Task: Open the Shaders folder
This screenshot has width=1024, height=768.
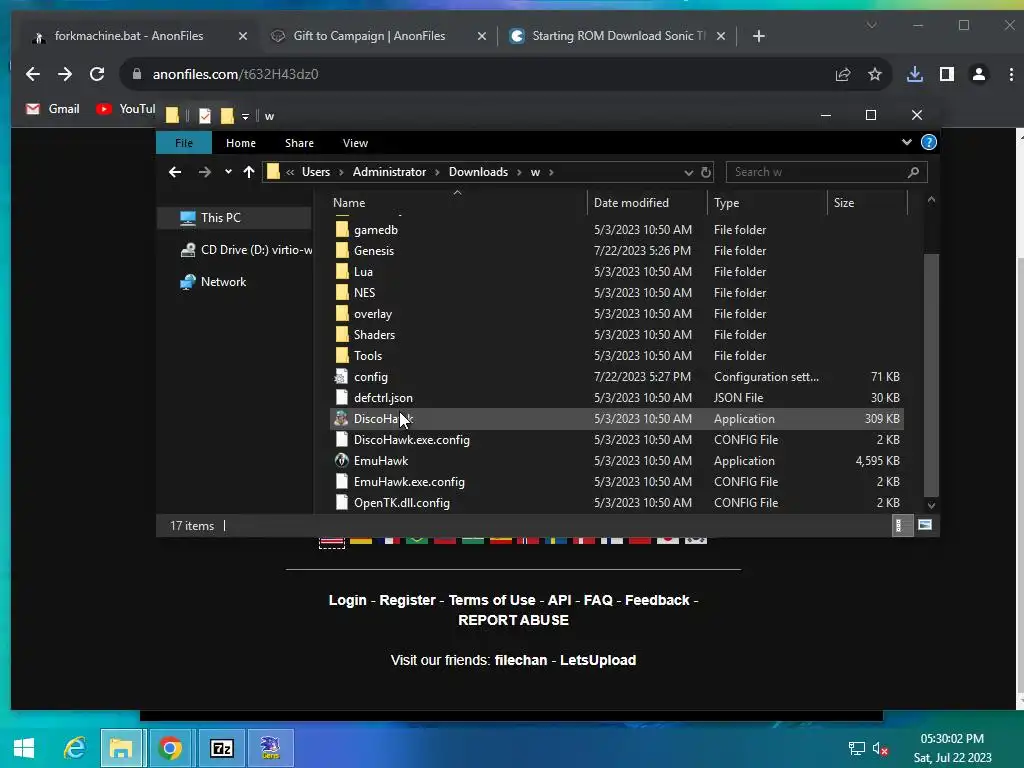Action: coord(374,334)
